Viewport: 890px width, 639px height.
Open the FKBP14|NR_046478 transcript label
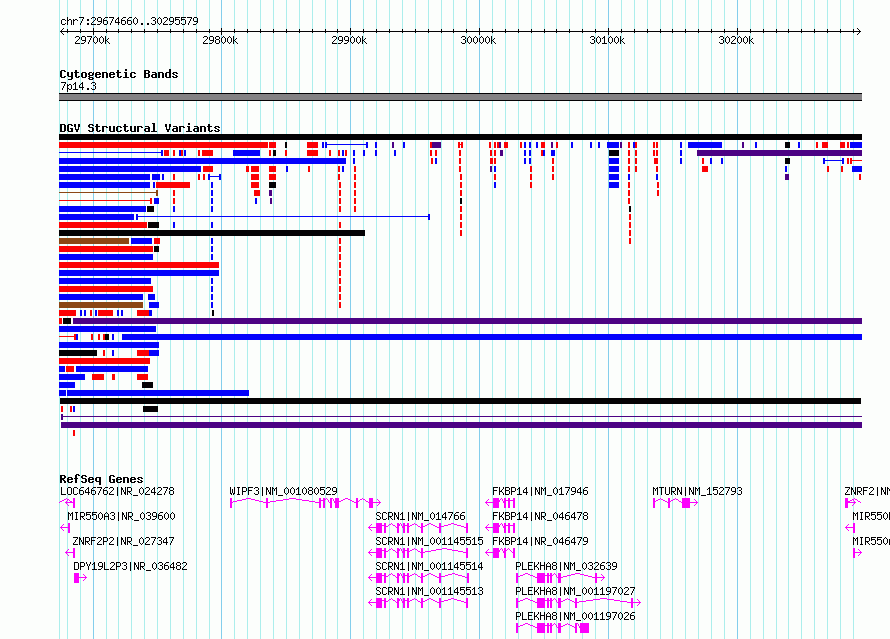click(x=540, y=516)
